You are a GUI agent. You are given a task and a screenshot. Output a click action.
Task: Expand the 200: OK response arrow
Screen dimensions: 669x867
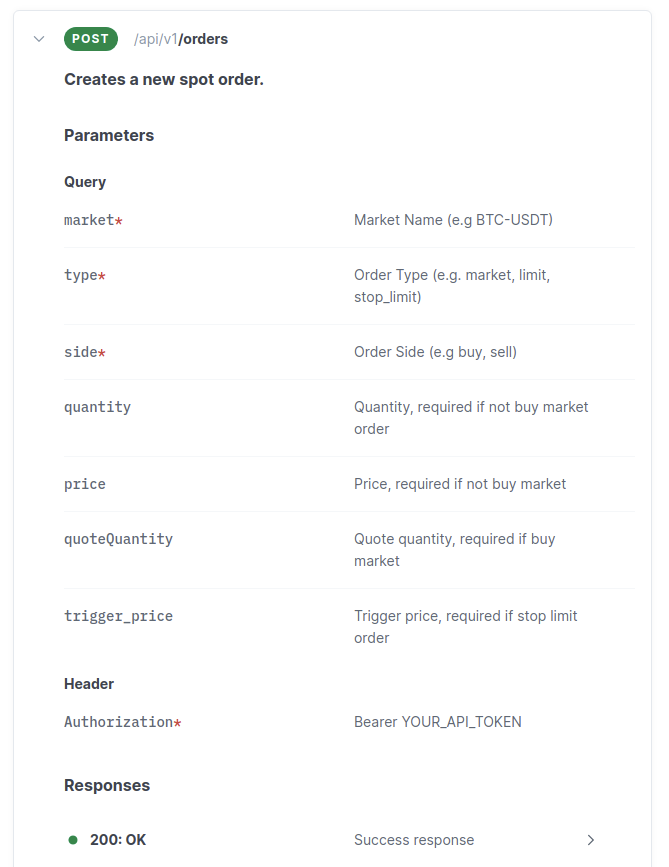coord(591,840)
